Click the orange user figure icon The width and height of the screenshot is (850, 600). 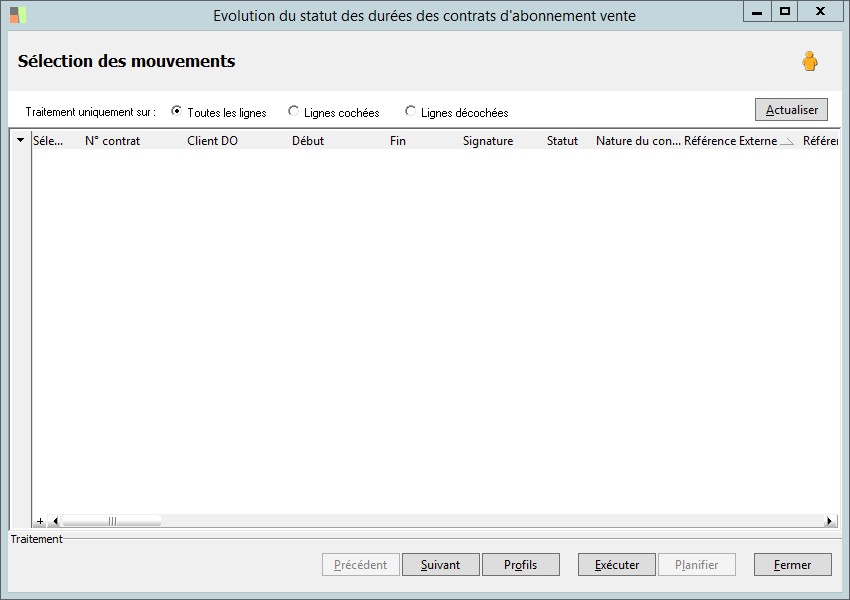click(810, 61)
